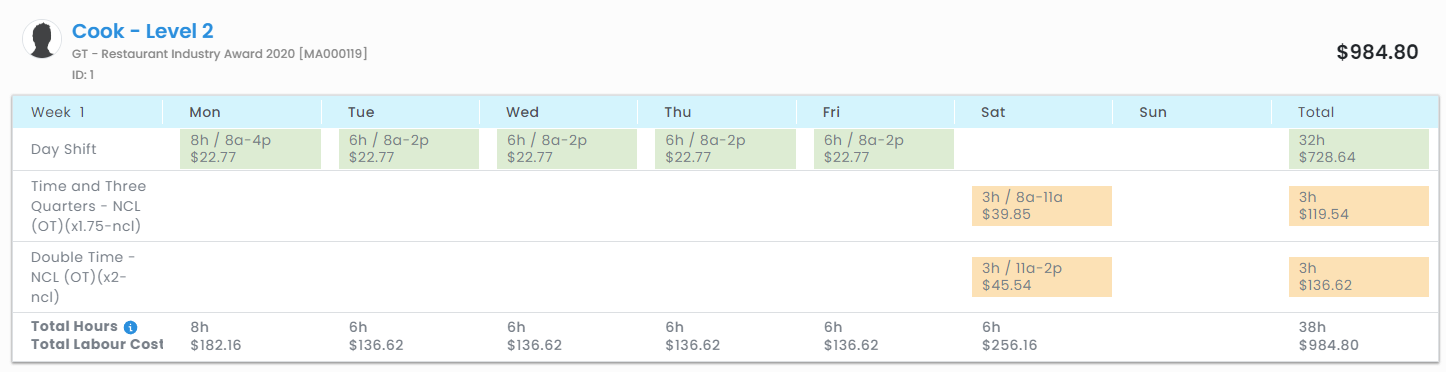The height and width of the screenshot is (372, 1446).
Task: Select Tuesday 6h / 8a-2p shift block
Action: click(x=410, y=149)
